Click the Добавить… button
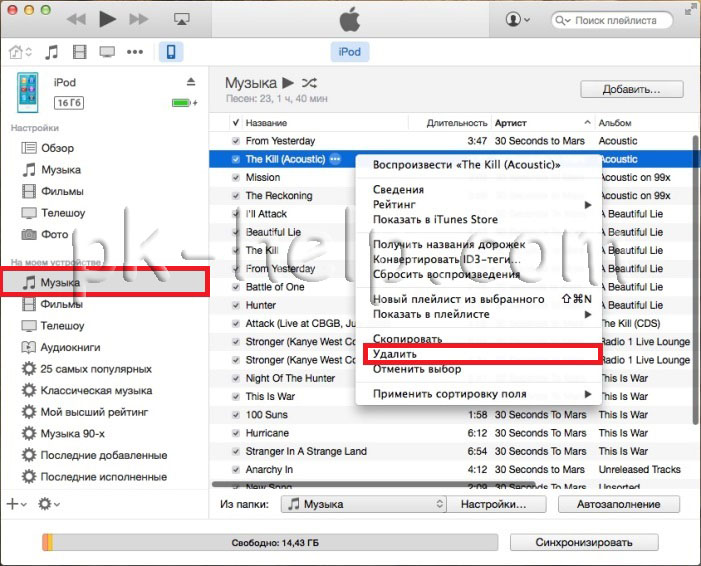The width and height of the screenshot is (701, 566). click(632, 89)
